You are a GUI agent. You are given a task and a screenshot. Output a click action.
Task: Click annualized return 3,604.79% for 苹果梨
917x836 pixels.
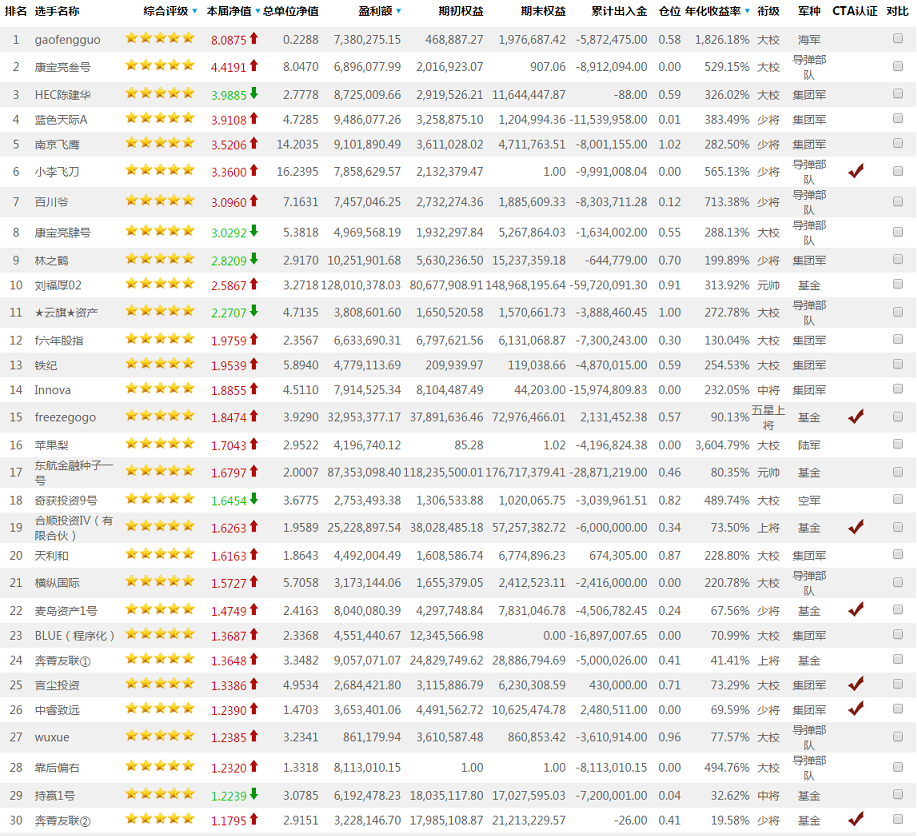pos(722,445)
